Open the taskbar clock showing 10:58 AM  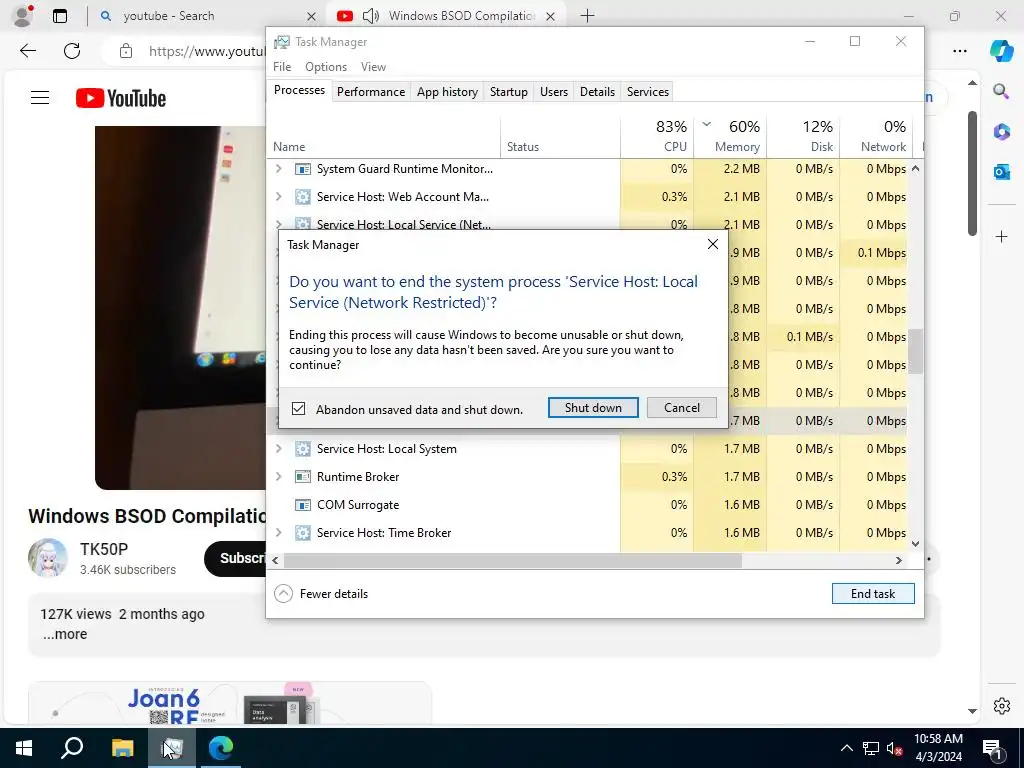pos(938,748)
